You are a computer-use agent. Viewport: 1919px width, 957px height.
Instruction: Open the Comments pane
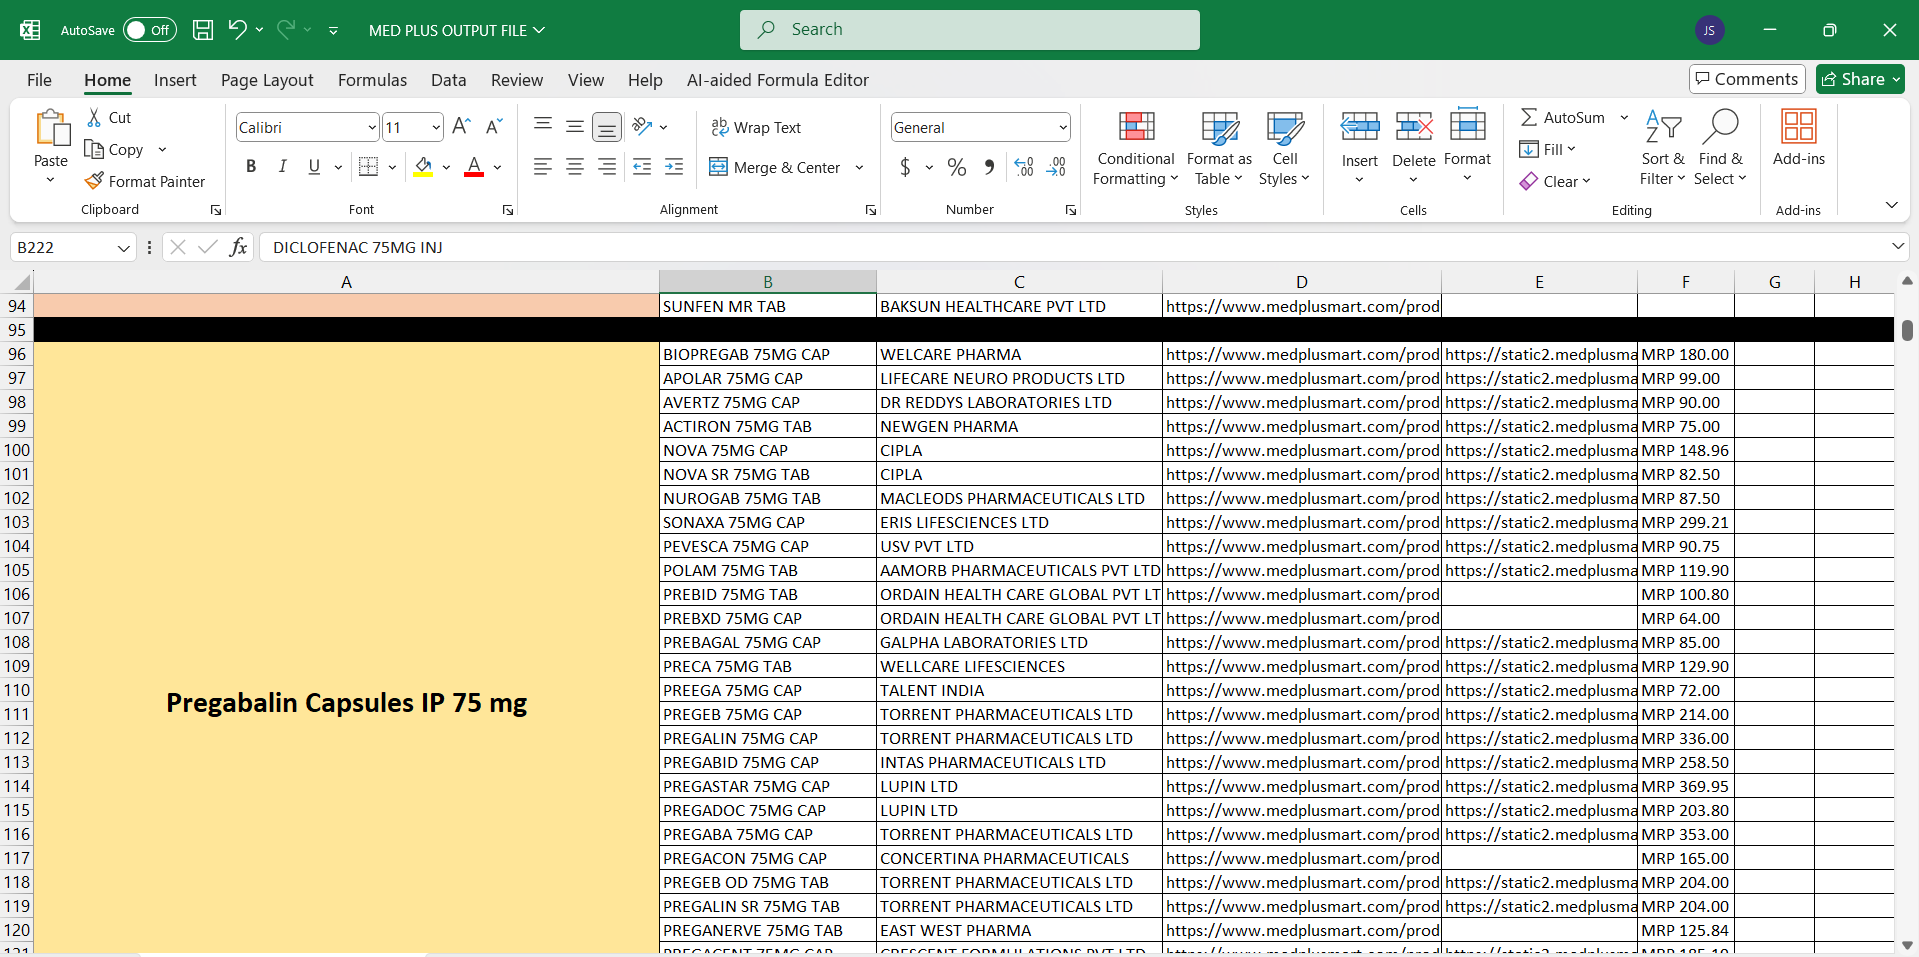[1746, 79]
